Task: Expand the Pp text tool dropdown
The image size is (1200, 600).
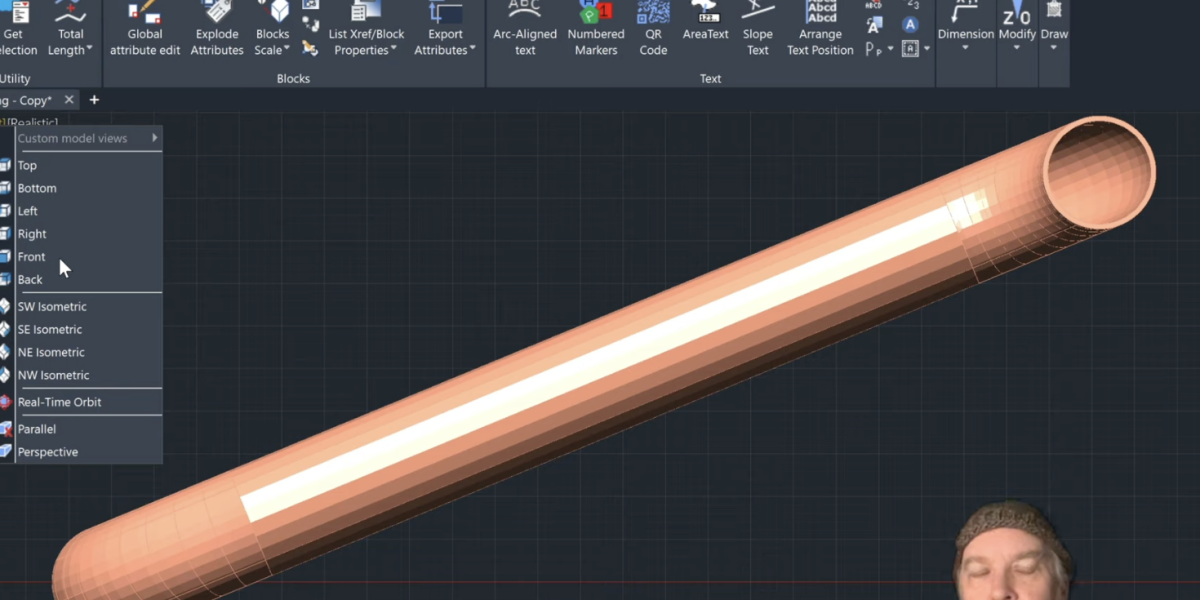Action: pos(890,49)
